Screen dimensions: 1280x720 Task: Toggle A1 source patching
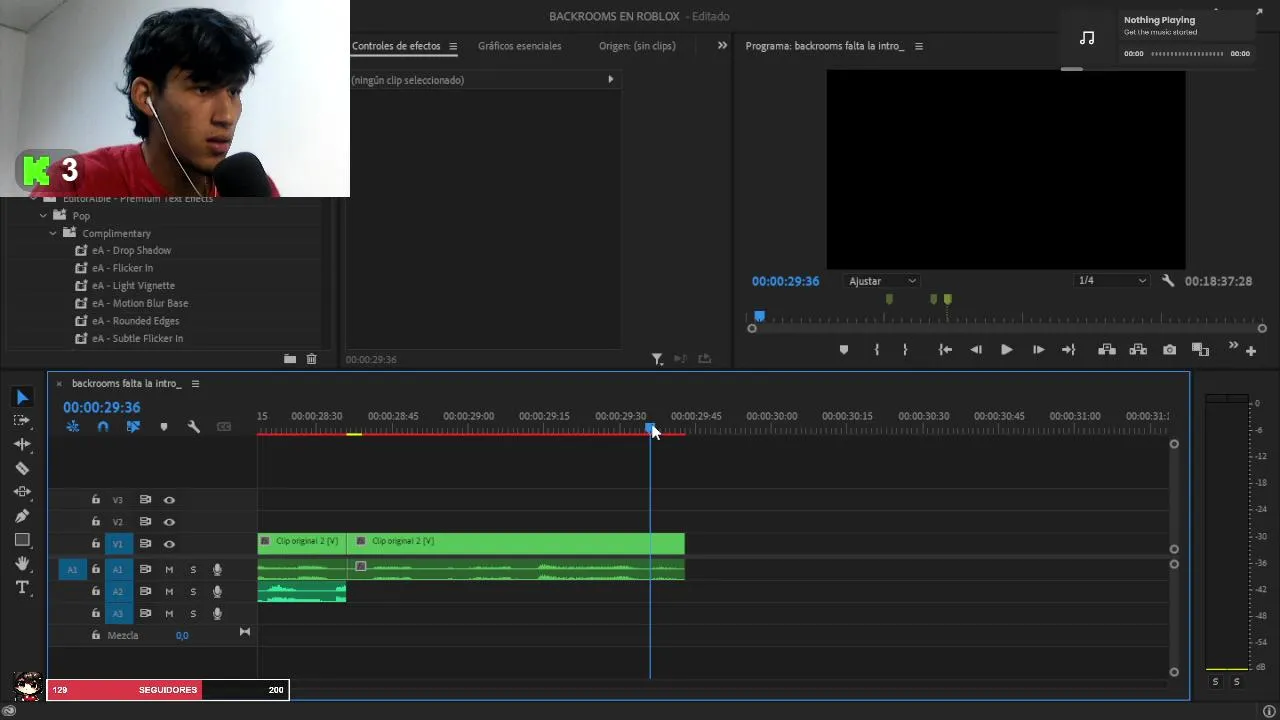[72, 570]
